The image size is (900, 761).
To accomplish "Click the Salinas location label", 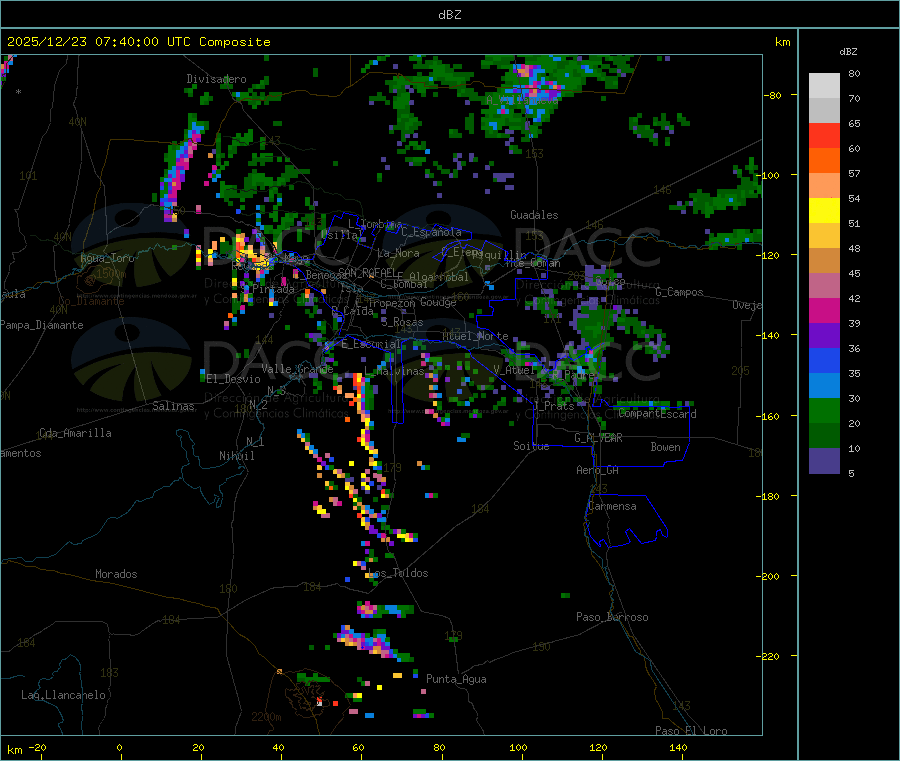I will 173,406.
